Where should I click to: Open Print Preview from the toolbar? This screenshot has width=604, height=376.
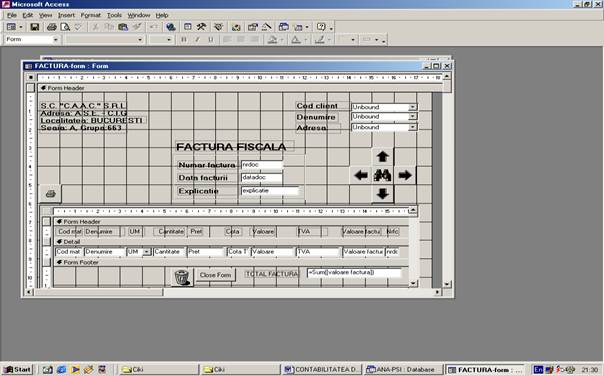65,27
